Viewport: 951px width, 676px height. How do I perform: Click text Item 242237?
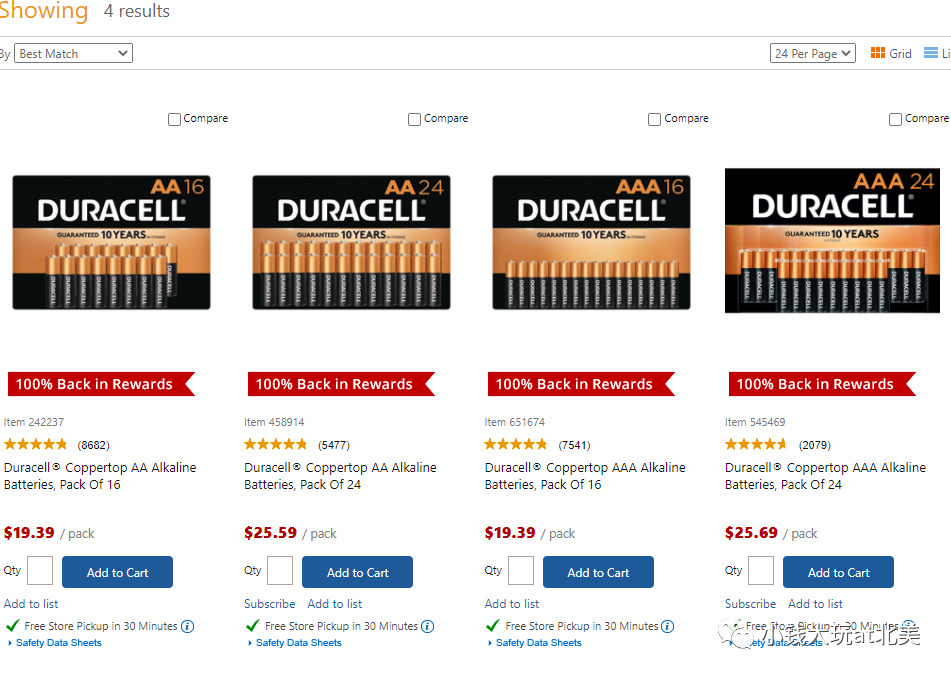(34, 422)
